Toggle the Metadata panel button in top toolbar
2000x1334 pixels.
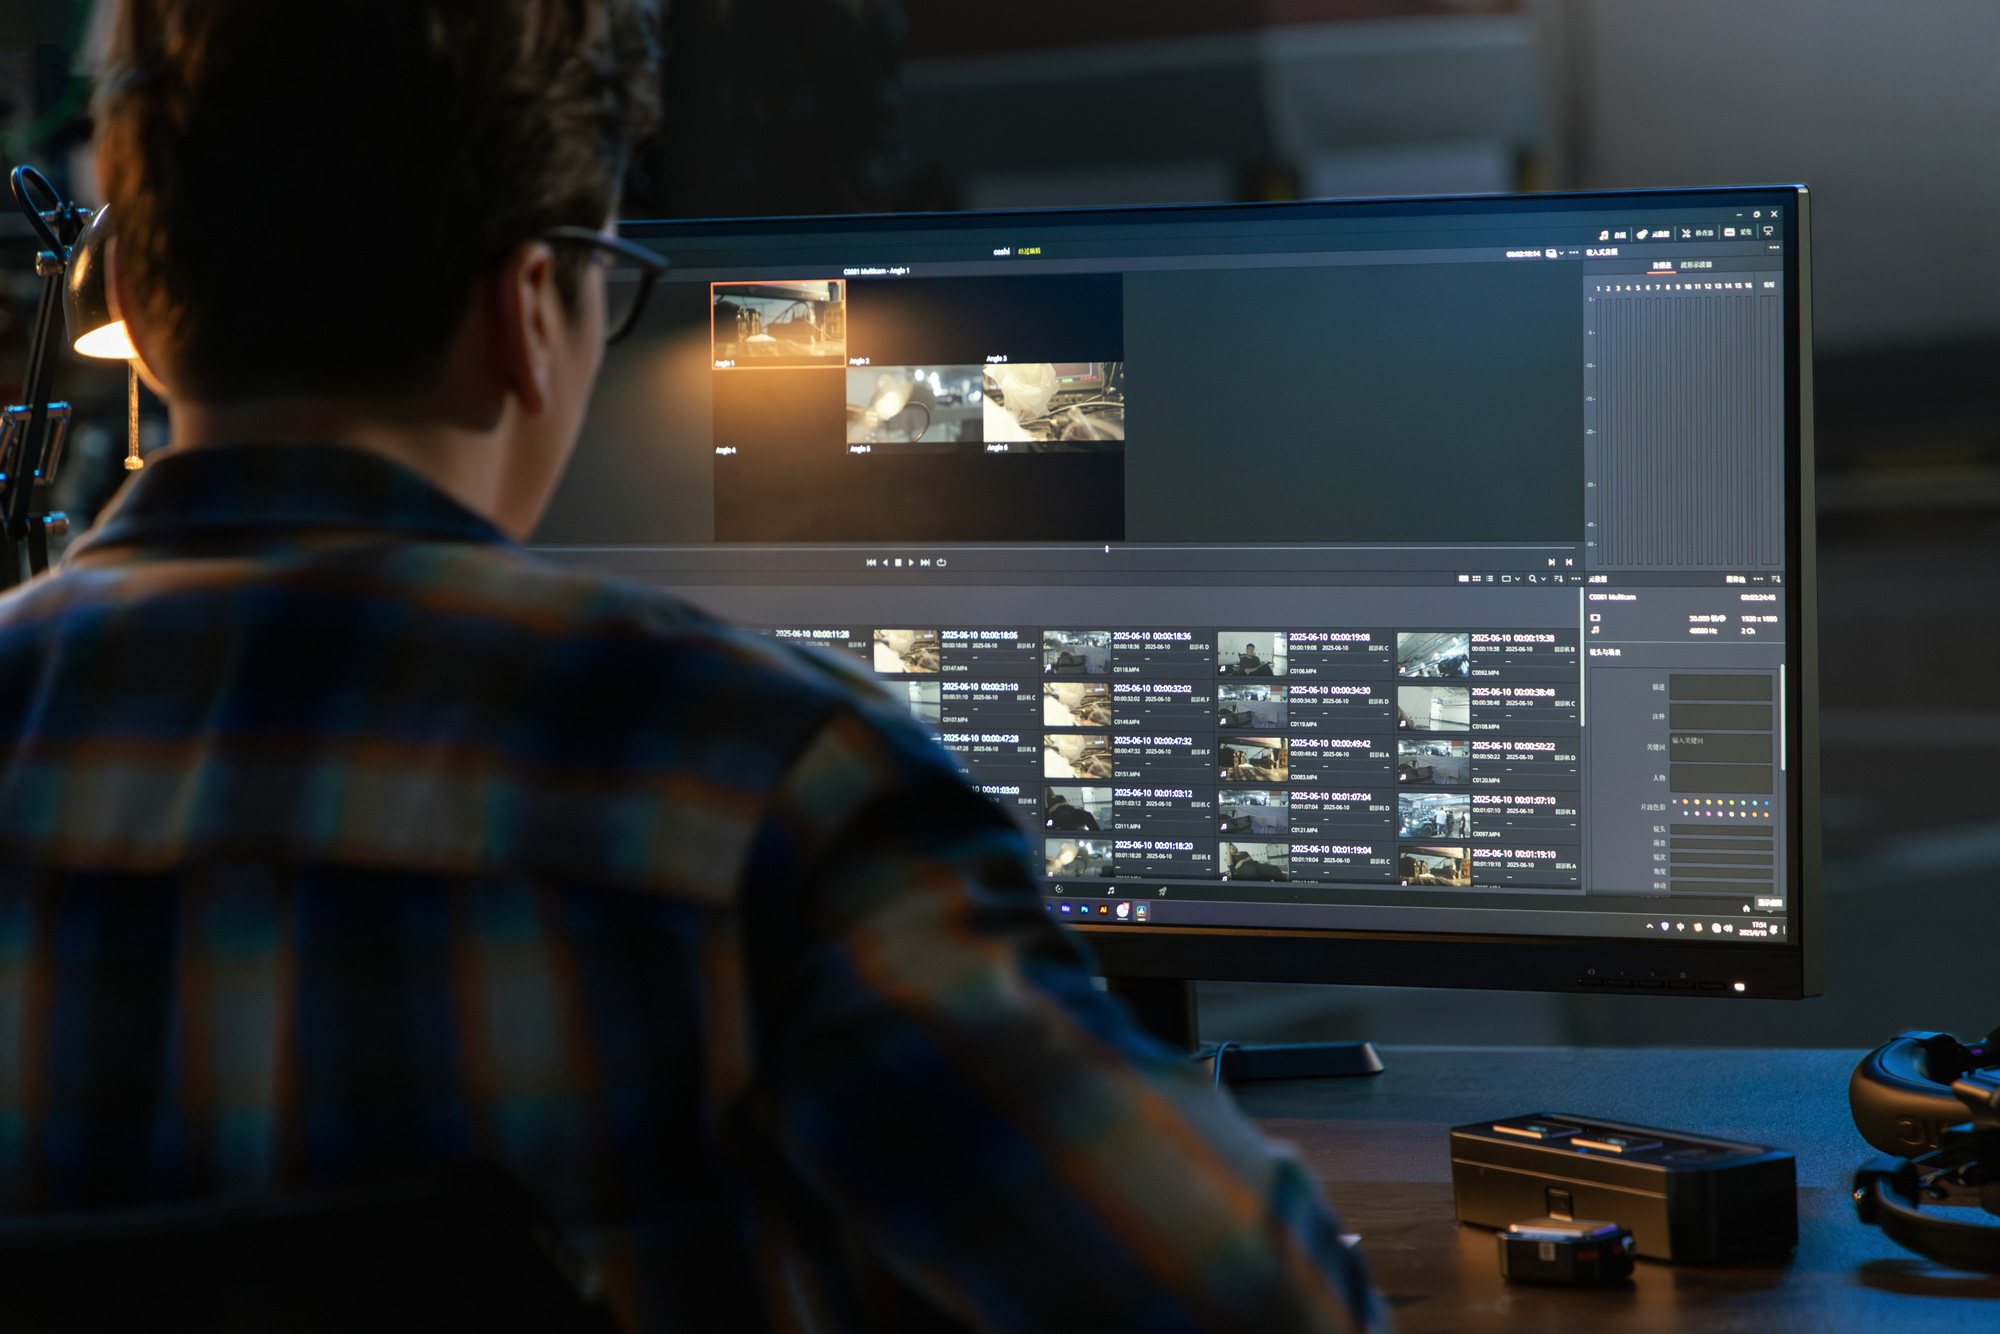[1655, 234]
